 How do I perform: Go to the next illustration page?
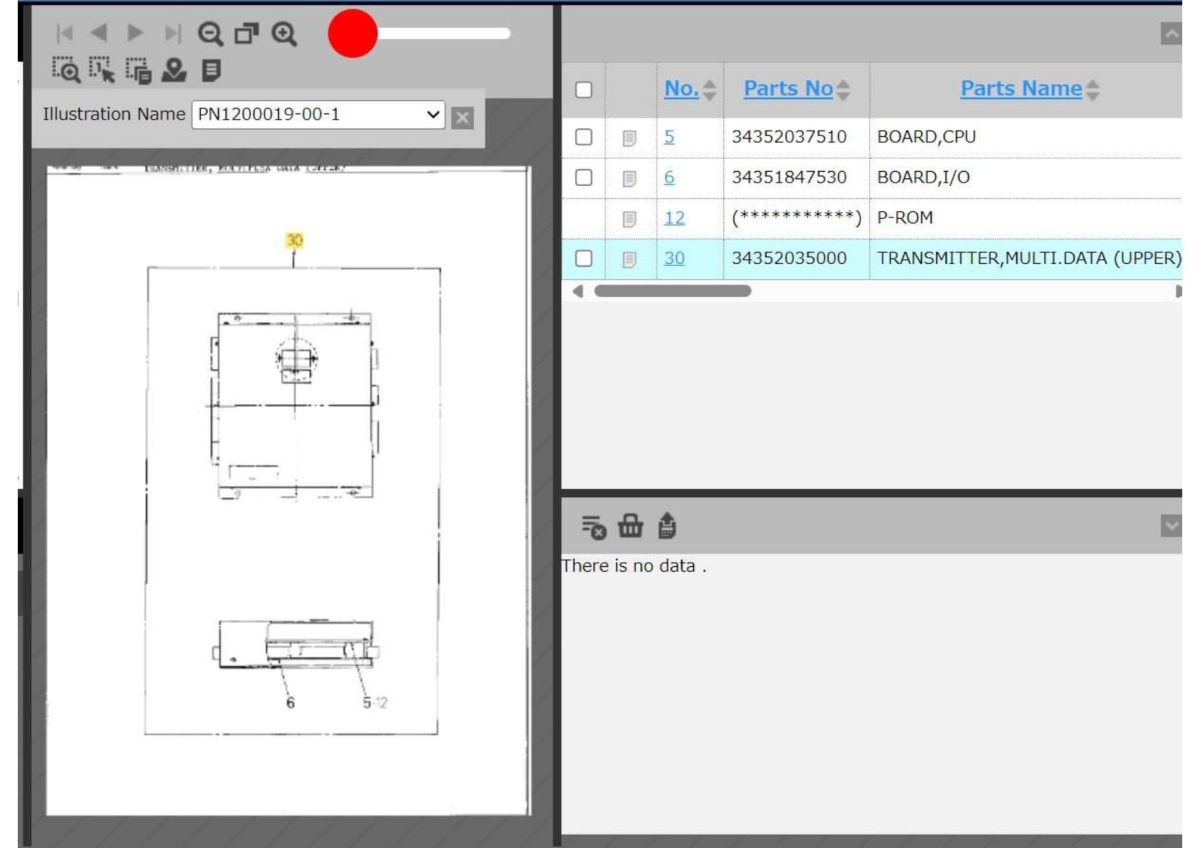135,34
